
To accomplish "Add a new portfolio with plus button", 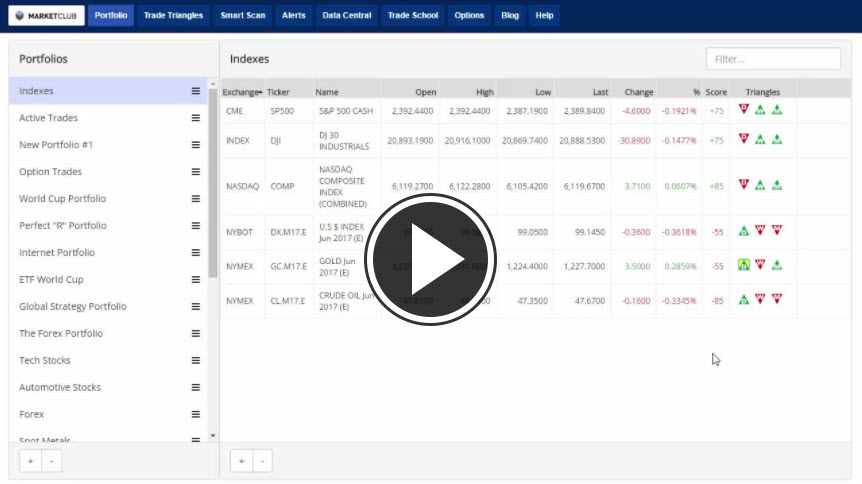I will [30, 461].
